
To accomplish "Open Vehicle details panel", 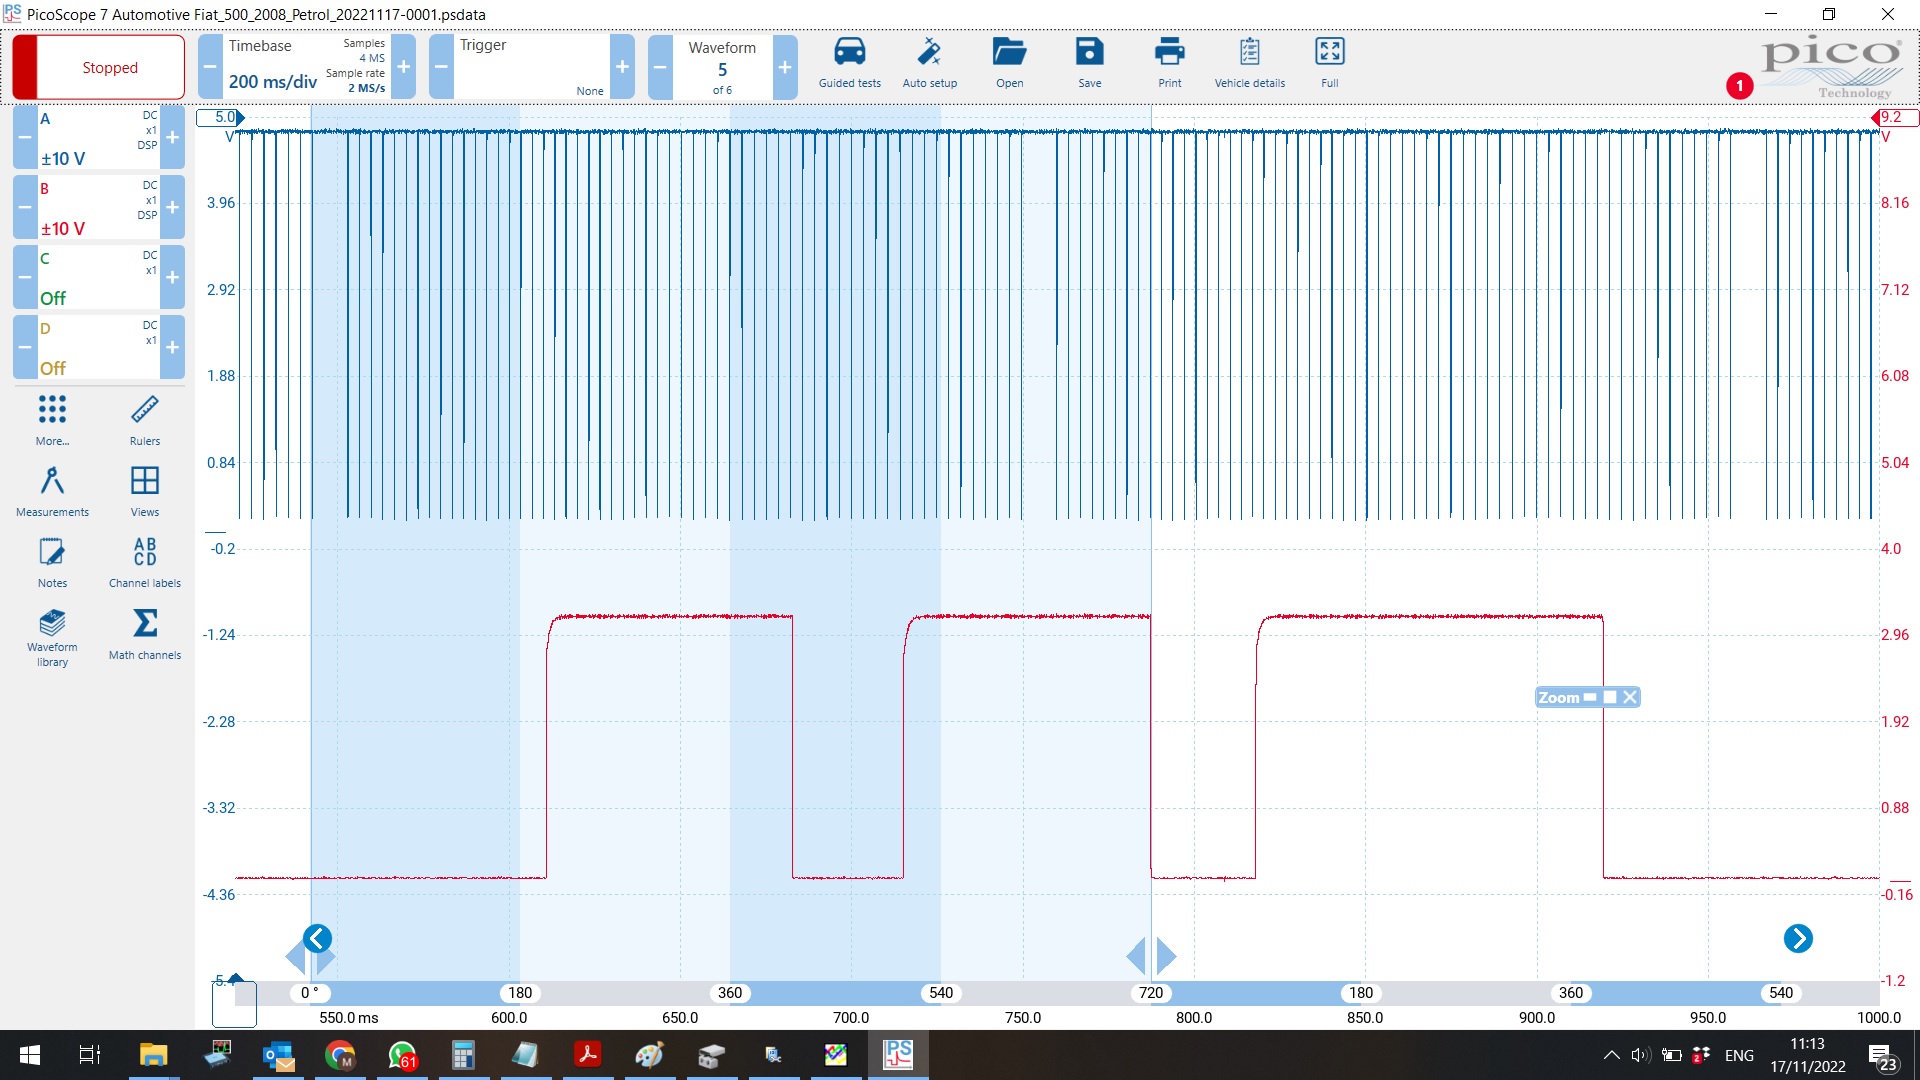I will [1250, 62].
